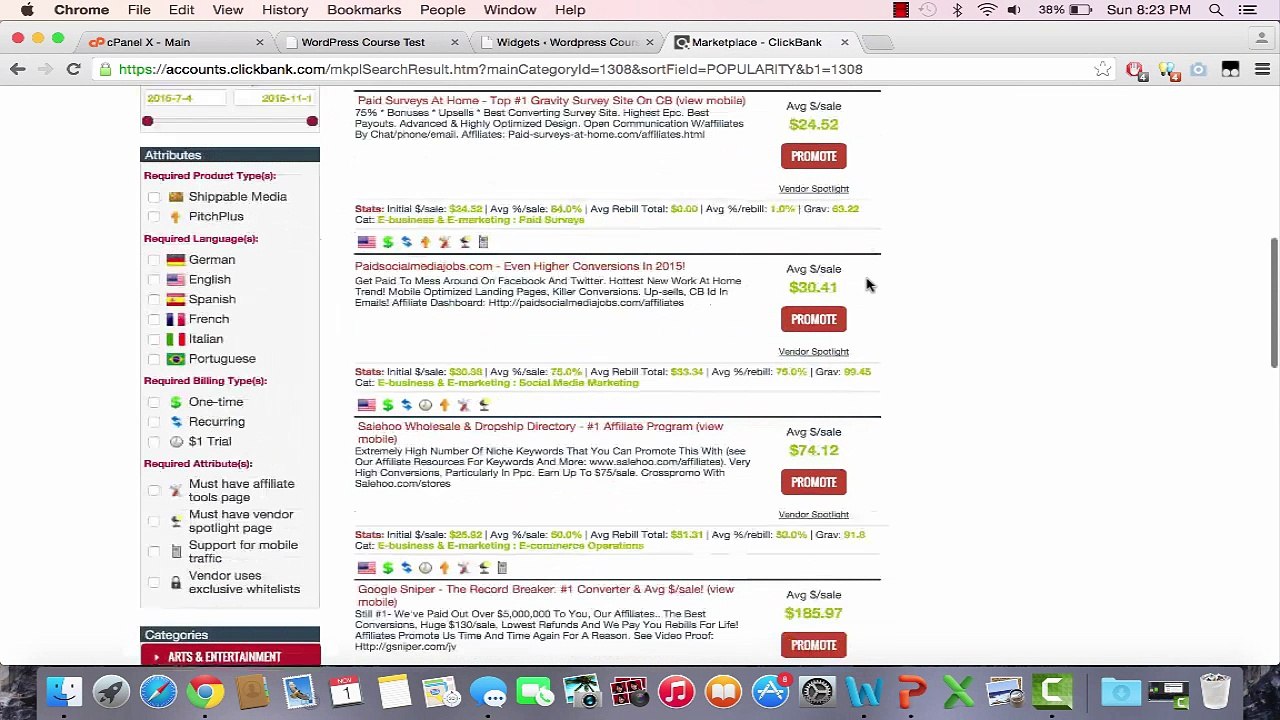This screenshot has height=720, width=1280.
Task: Open Vendor Spotlight for Salehoo
Action: pos(813,514)
